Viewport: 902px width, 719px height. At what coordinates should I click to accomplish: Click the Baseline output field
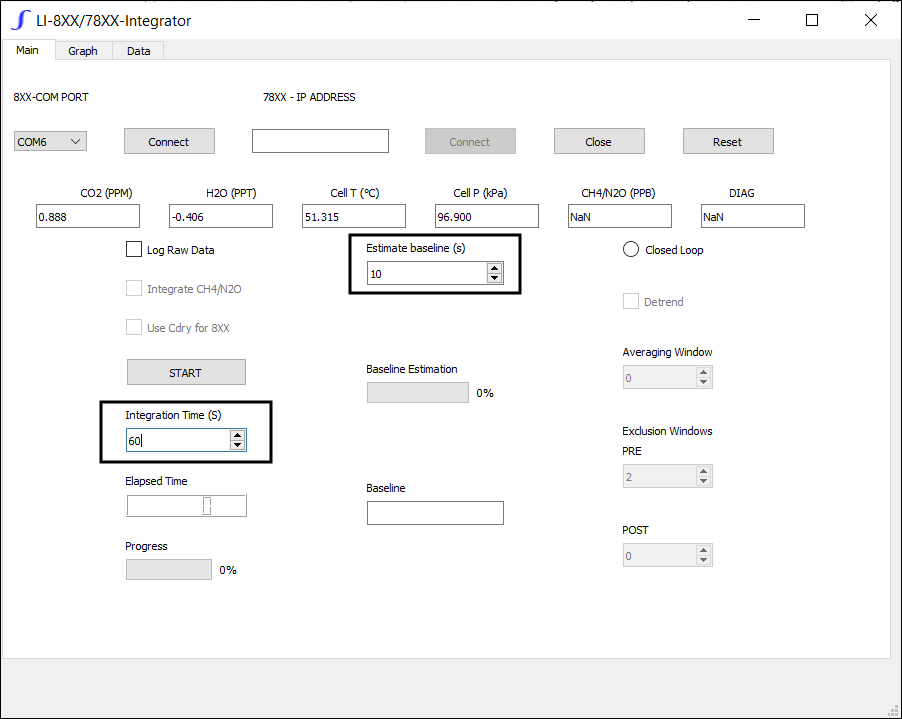(x=435, y=513)
